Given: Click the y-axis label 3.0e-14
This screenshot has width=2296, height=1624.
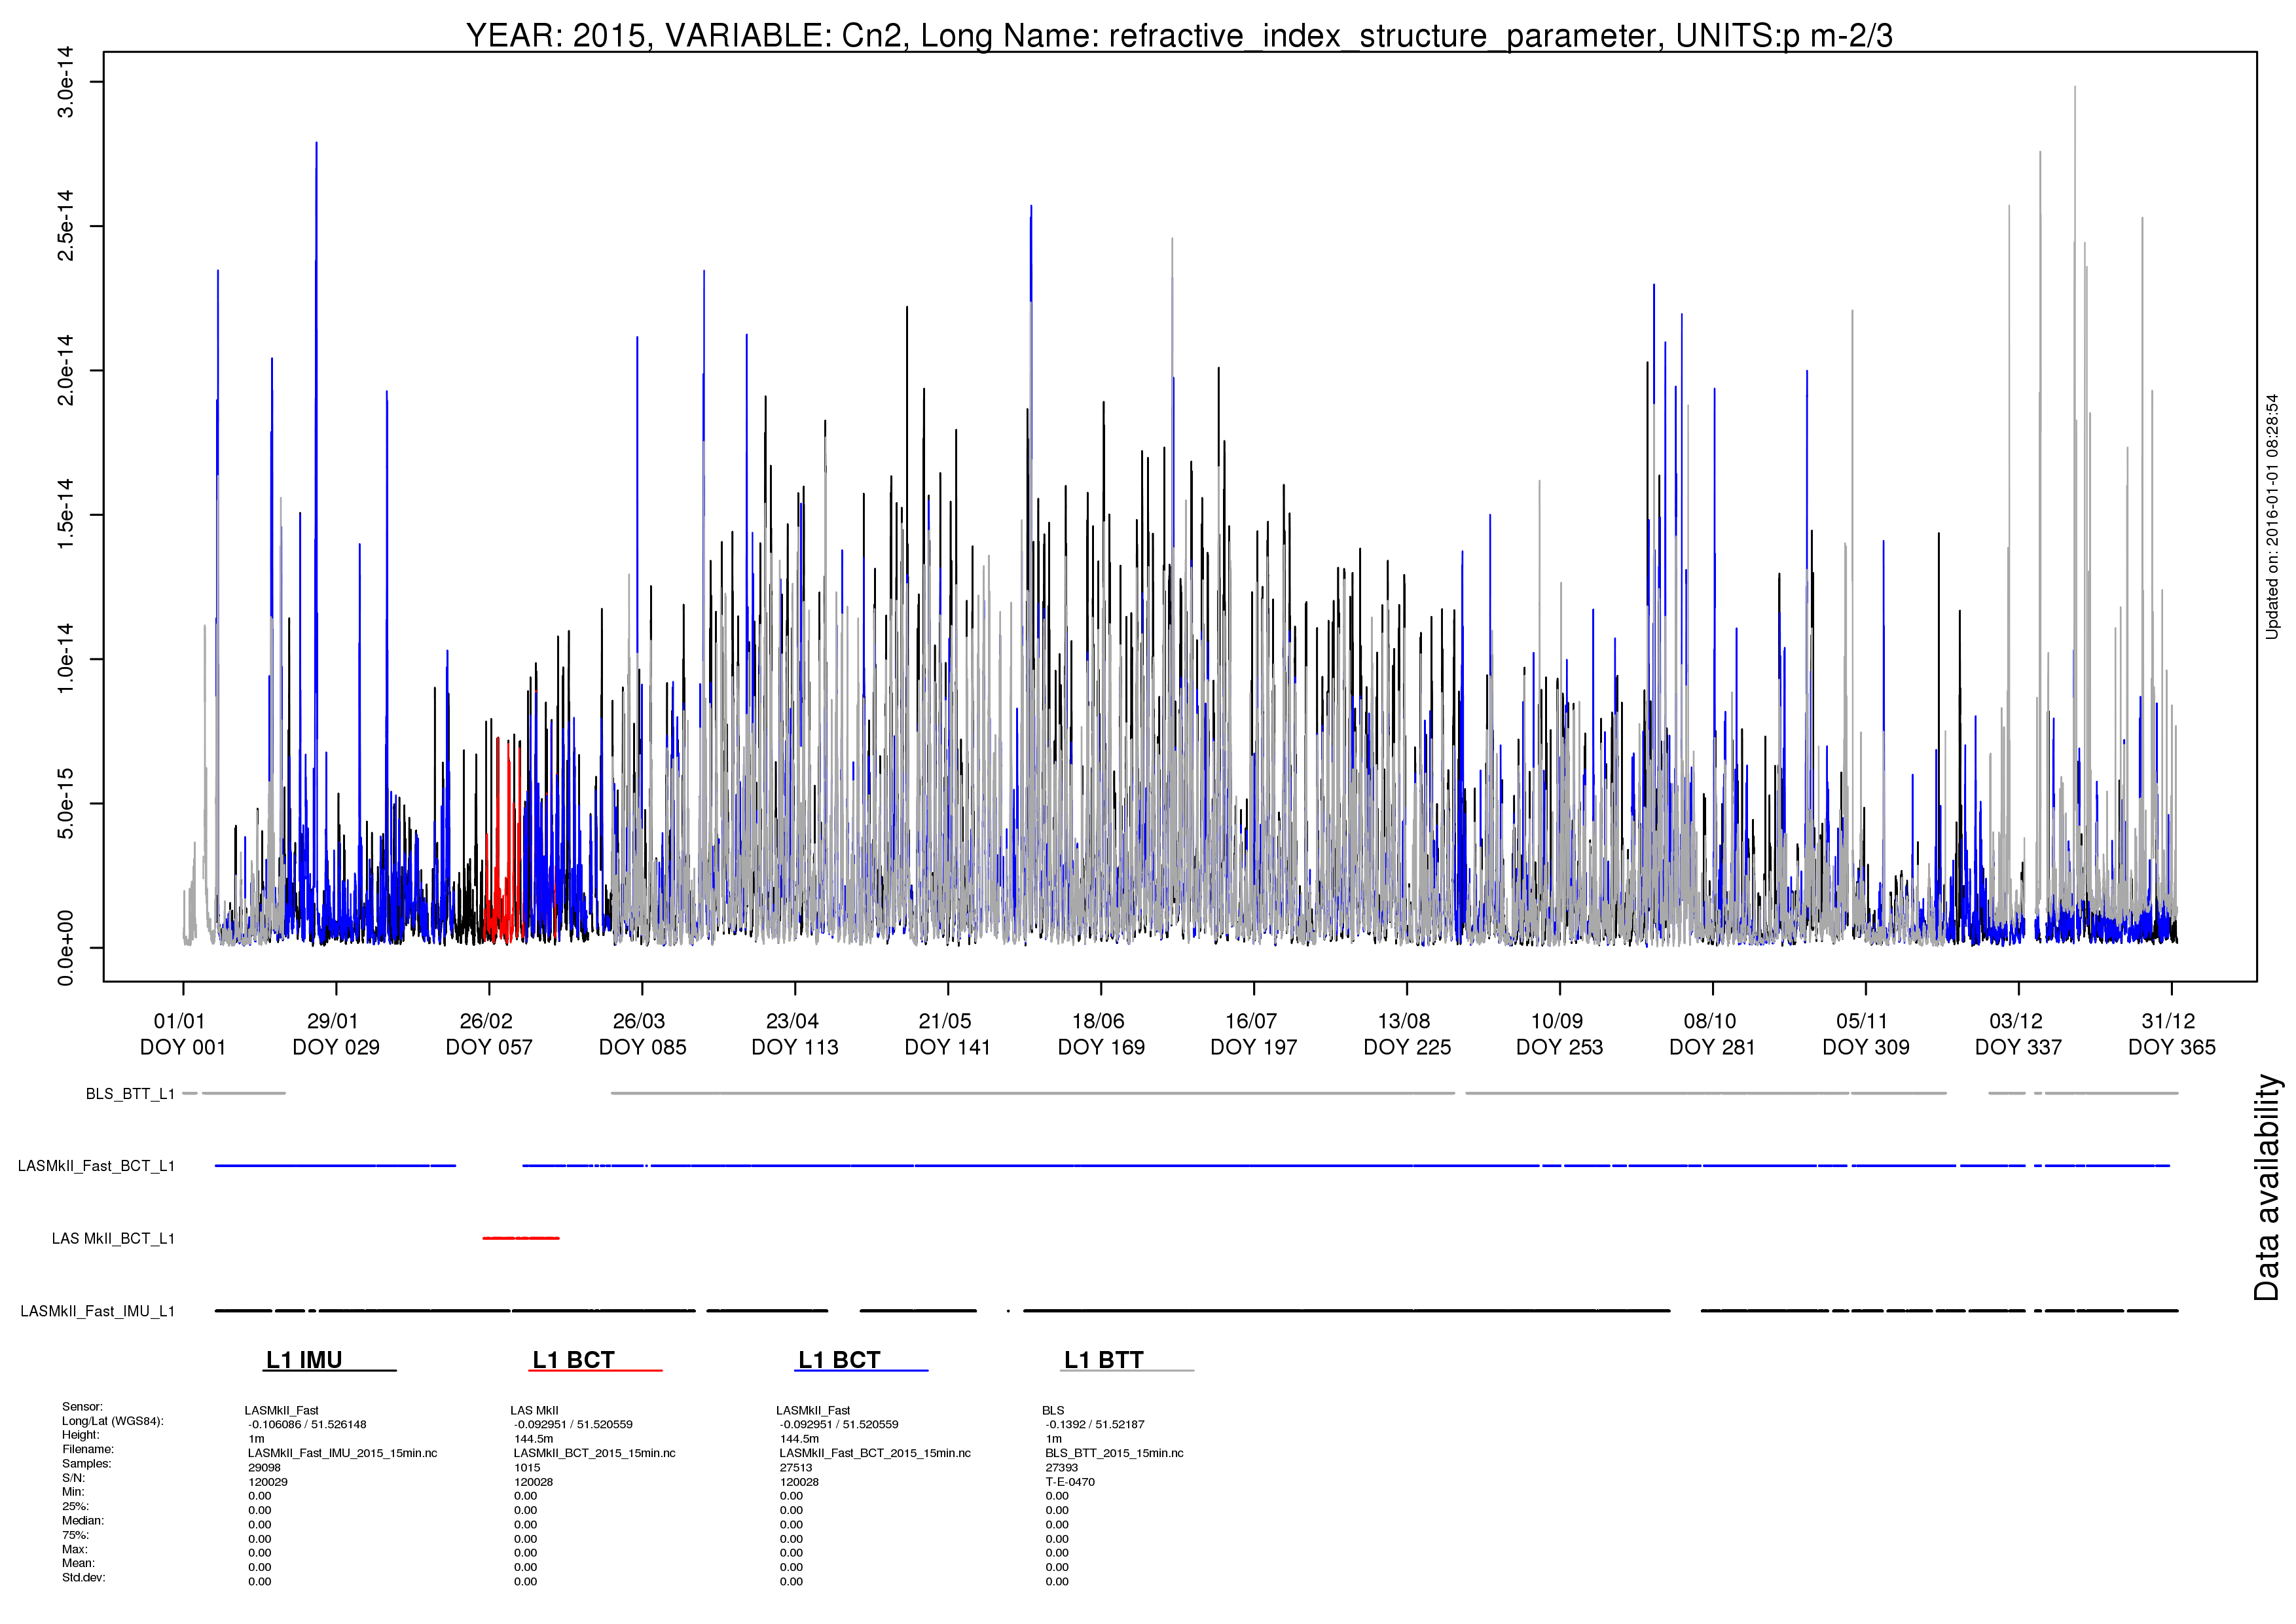Looking at the screenshot, I should point(65,82).
